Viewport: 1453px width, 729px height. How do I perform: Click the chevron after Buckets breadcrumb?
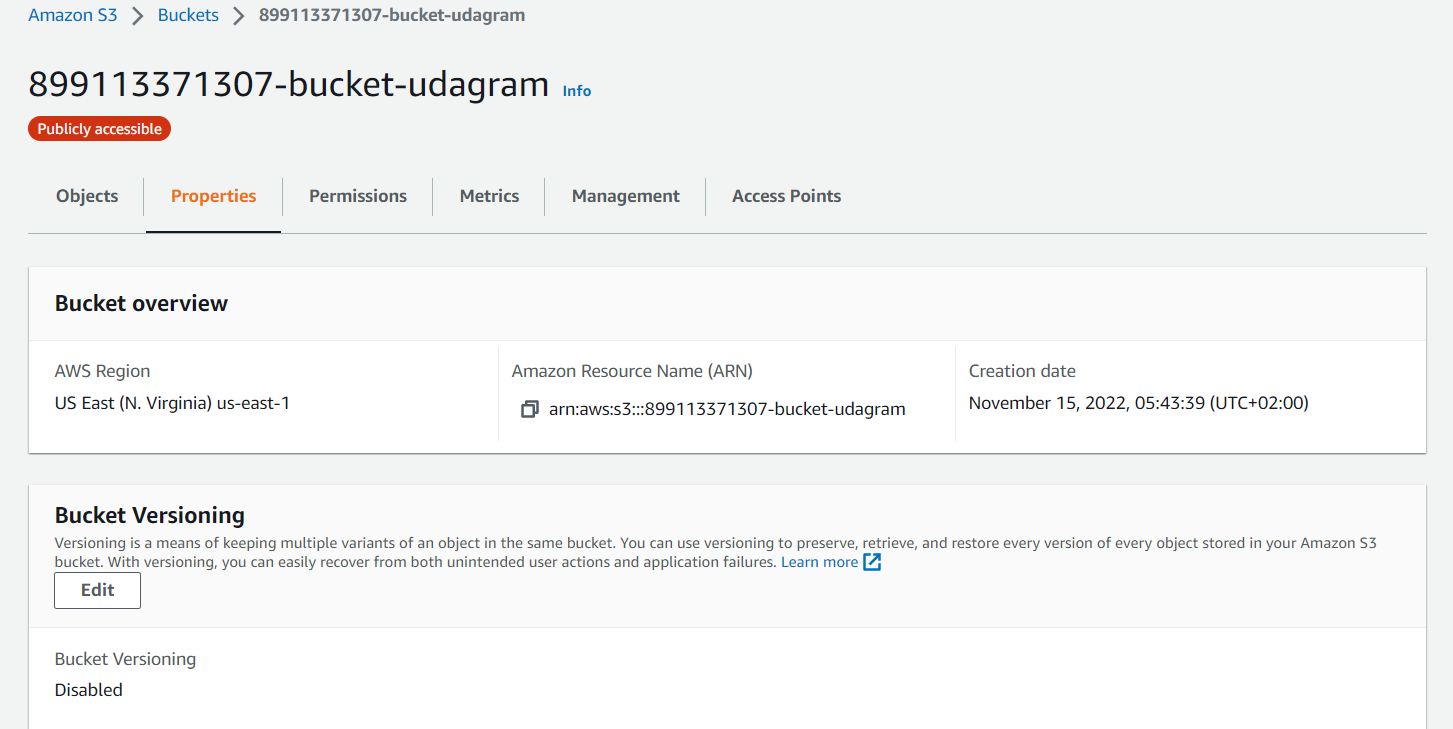(x=238, y=16)
